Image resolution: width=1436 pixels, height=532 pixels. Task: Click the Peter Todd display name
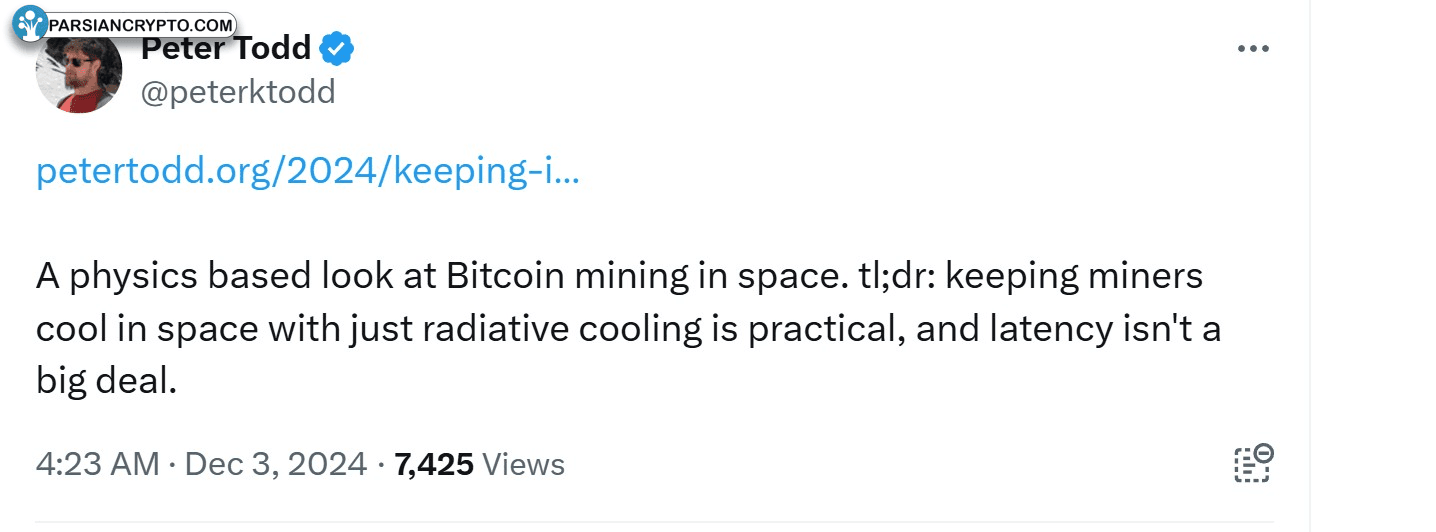click(226, 47)
